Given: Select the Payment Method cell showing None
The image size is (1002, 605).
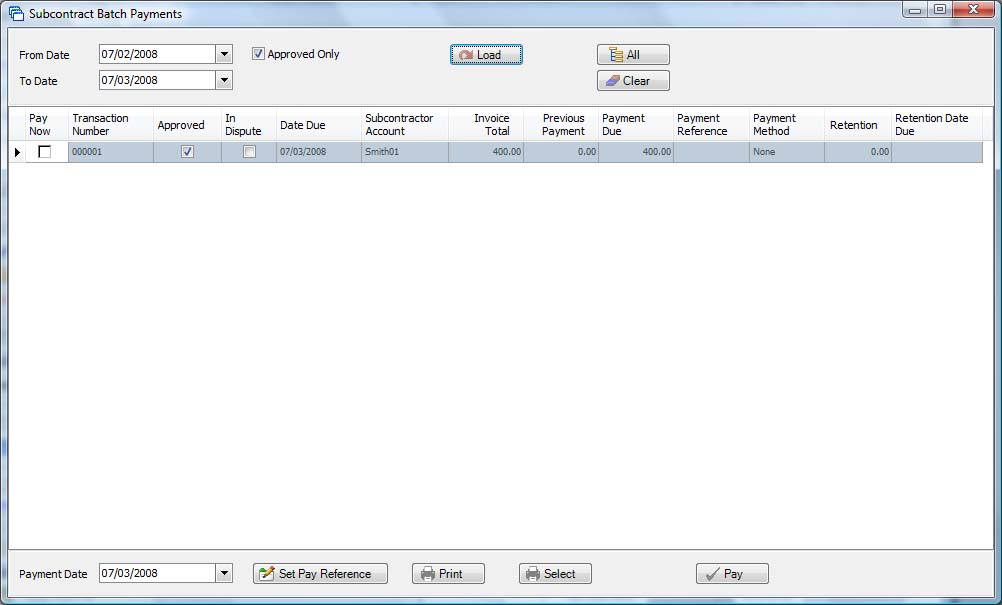Looking at the screenshot, I should (x=786, y=152).
